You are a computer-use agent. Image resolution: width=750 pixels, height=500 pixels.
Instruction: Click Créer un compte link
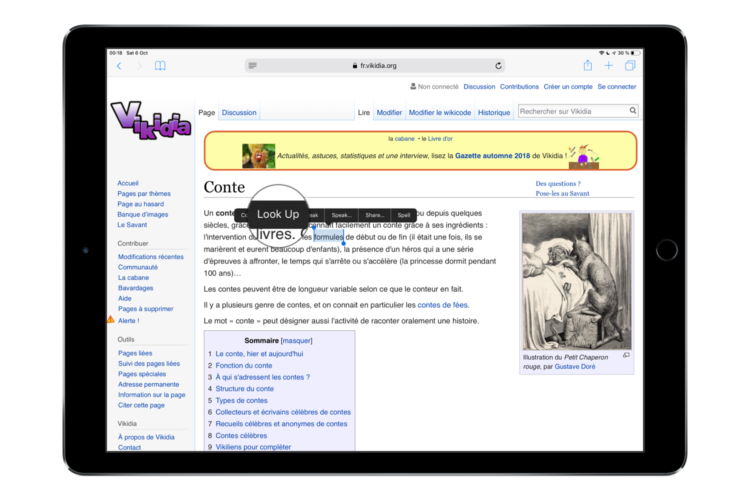click(x=568, y=87)
